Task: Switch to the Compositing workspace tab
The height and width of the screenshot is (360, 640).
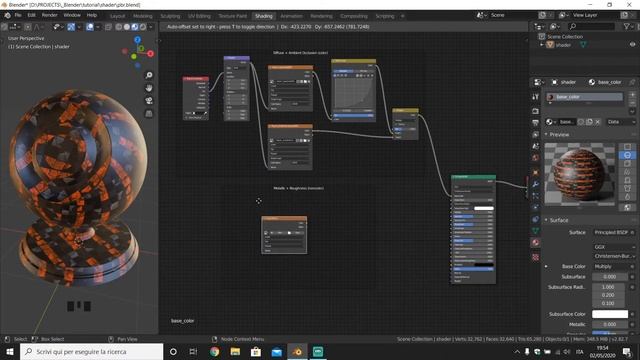Action: 354,16
